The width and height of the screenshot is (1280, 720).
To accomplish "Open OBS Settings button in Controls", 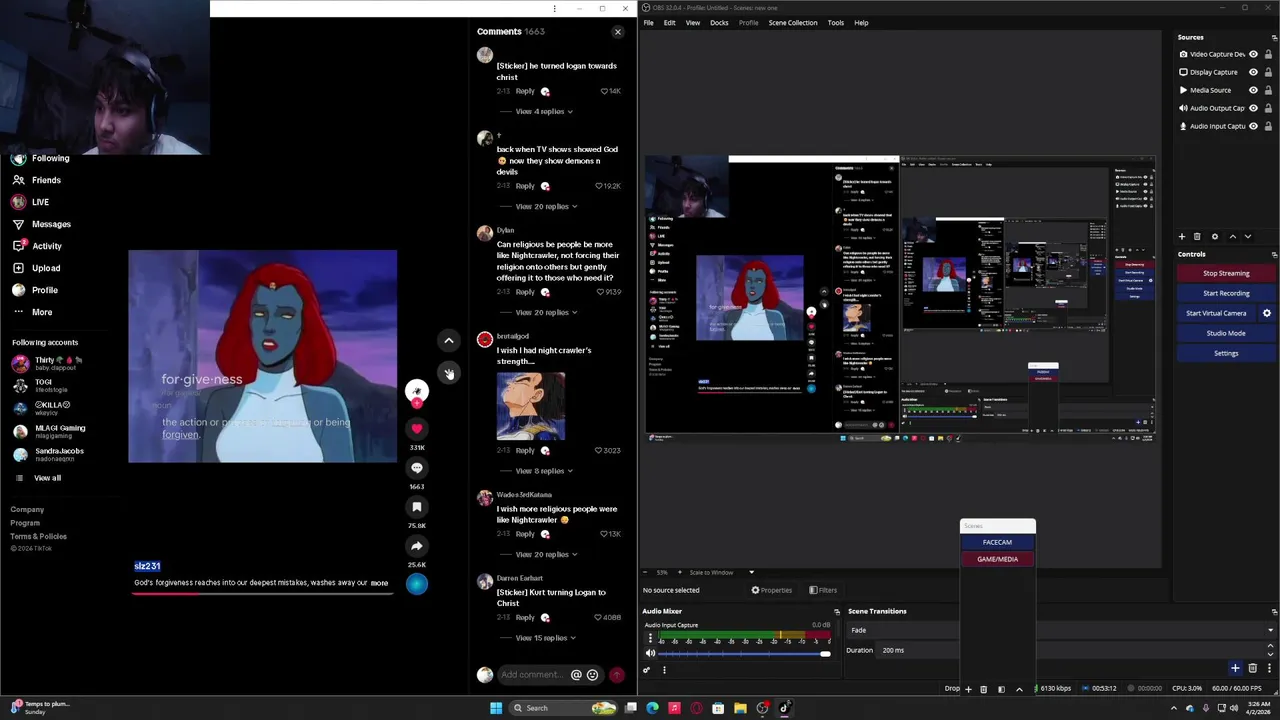I will [1226, 353].
